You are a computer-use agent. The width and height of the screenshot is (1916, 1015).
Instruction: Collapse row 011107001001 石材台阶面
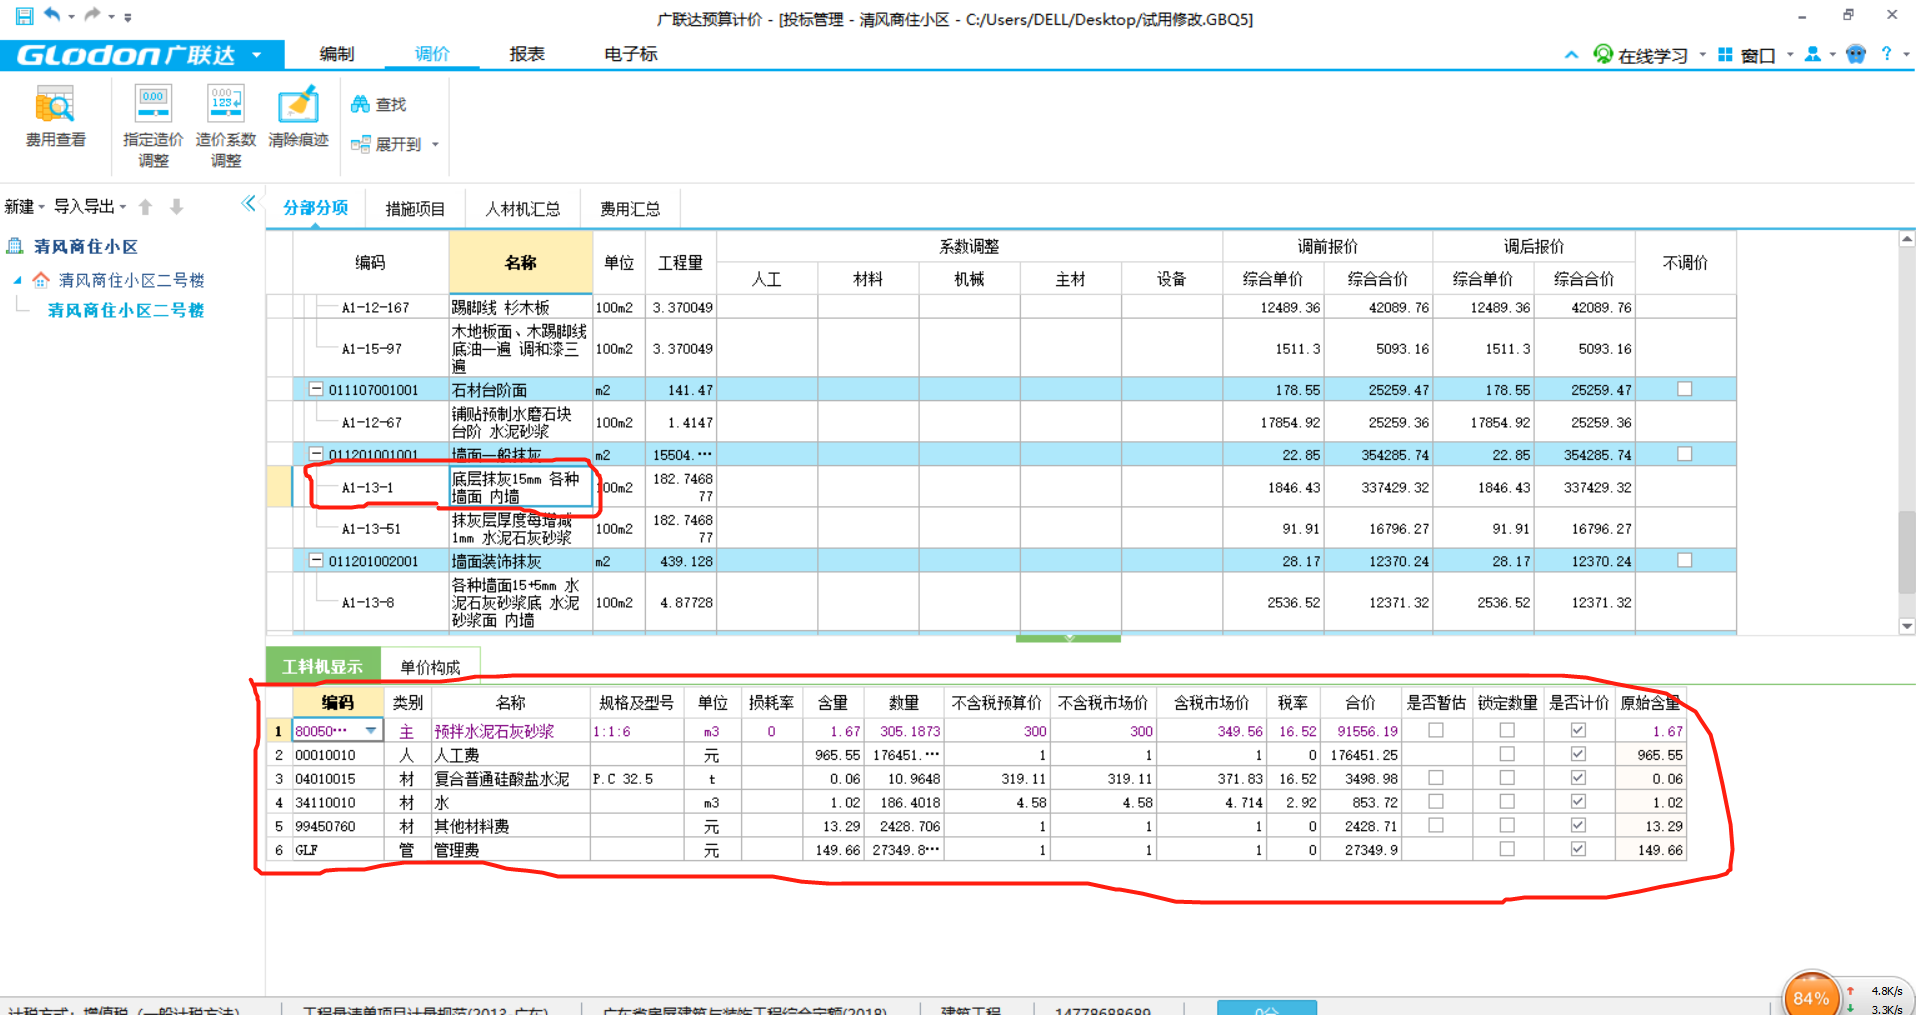click(316, 389)
